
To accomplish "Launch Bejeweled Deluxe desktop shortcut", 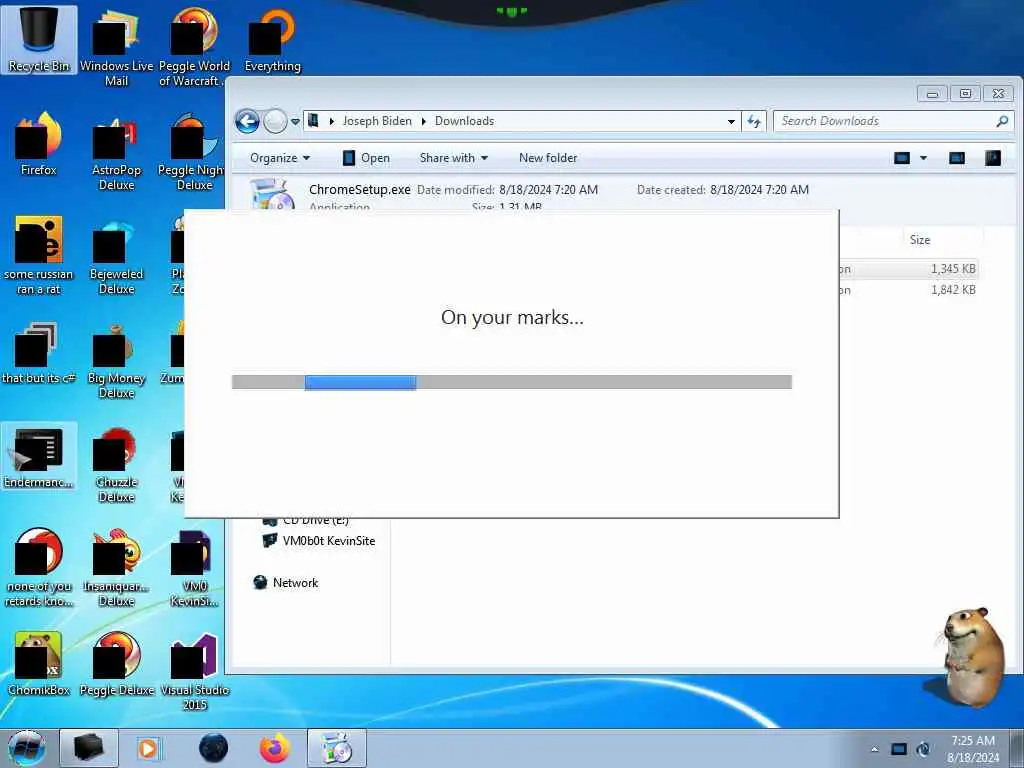I will [x=116, y=257].
